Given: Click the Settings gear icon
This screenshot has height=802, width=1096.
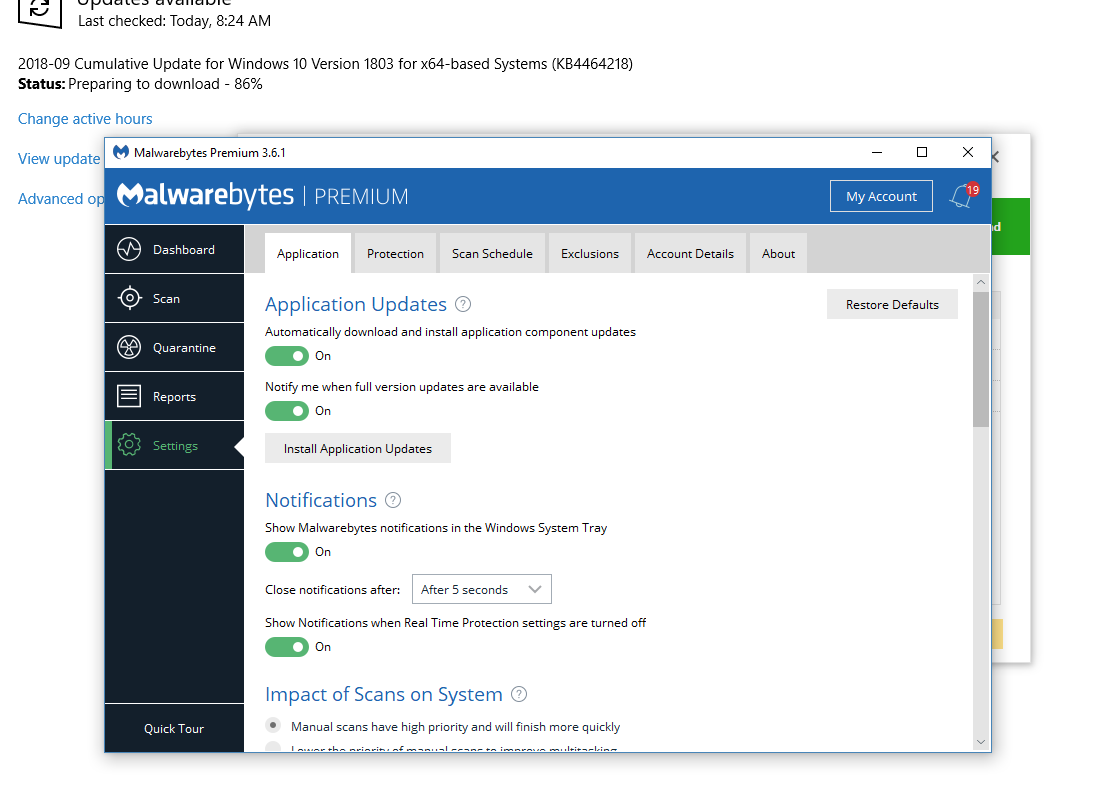Looking at the screenshot, I should click(129, 445).
